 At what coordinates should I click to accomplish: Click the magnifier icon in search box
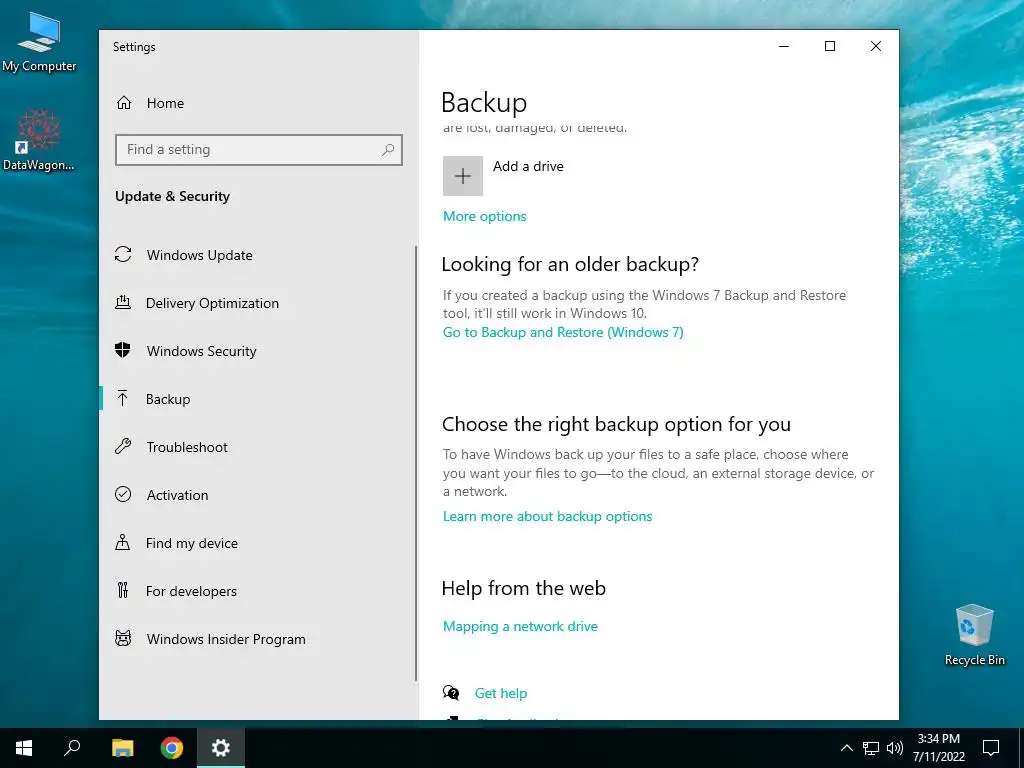point(388,150)
